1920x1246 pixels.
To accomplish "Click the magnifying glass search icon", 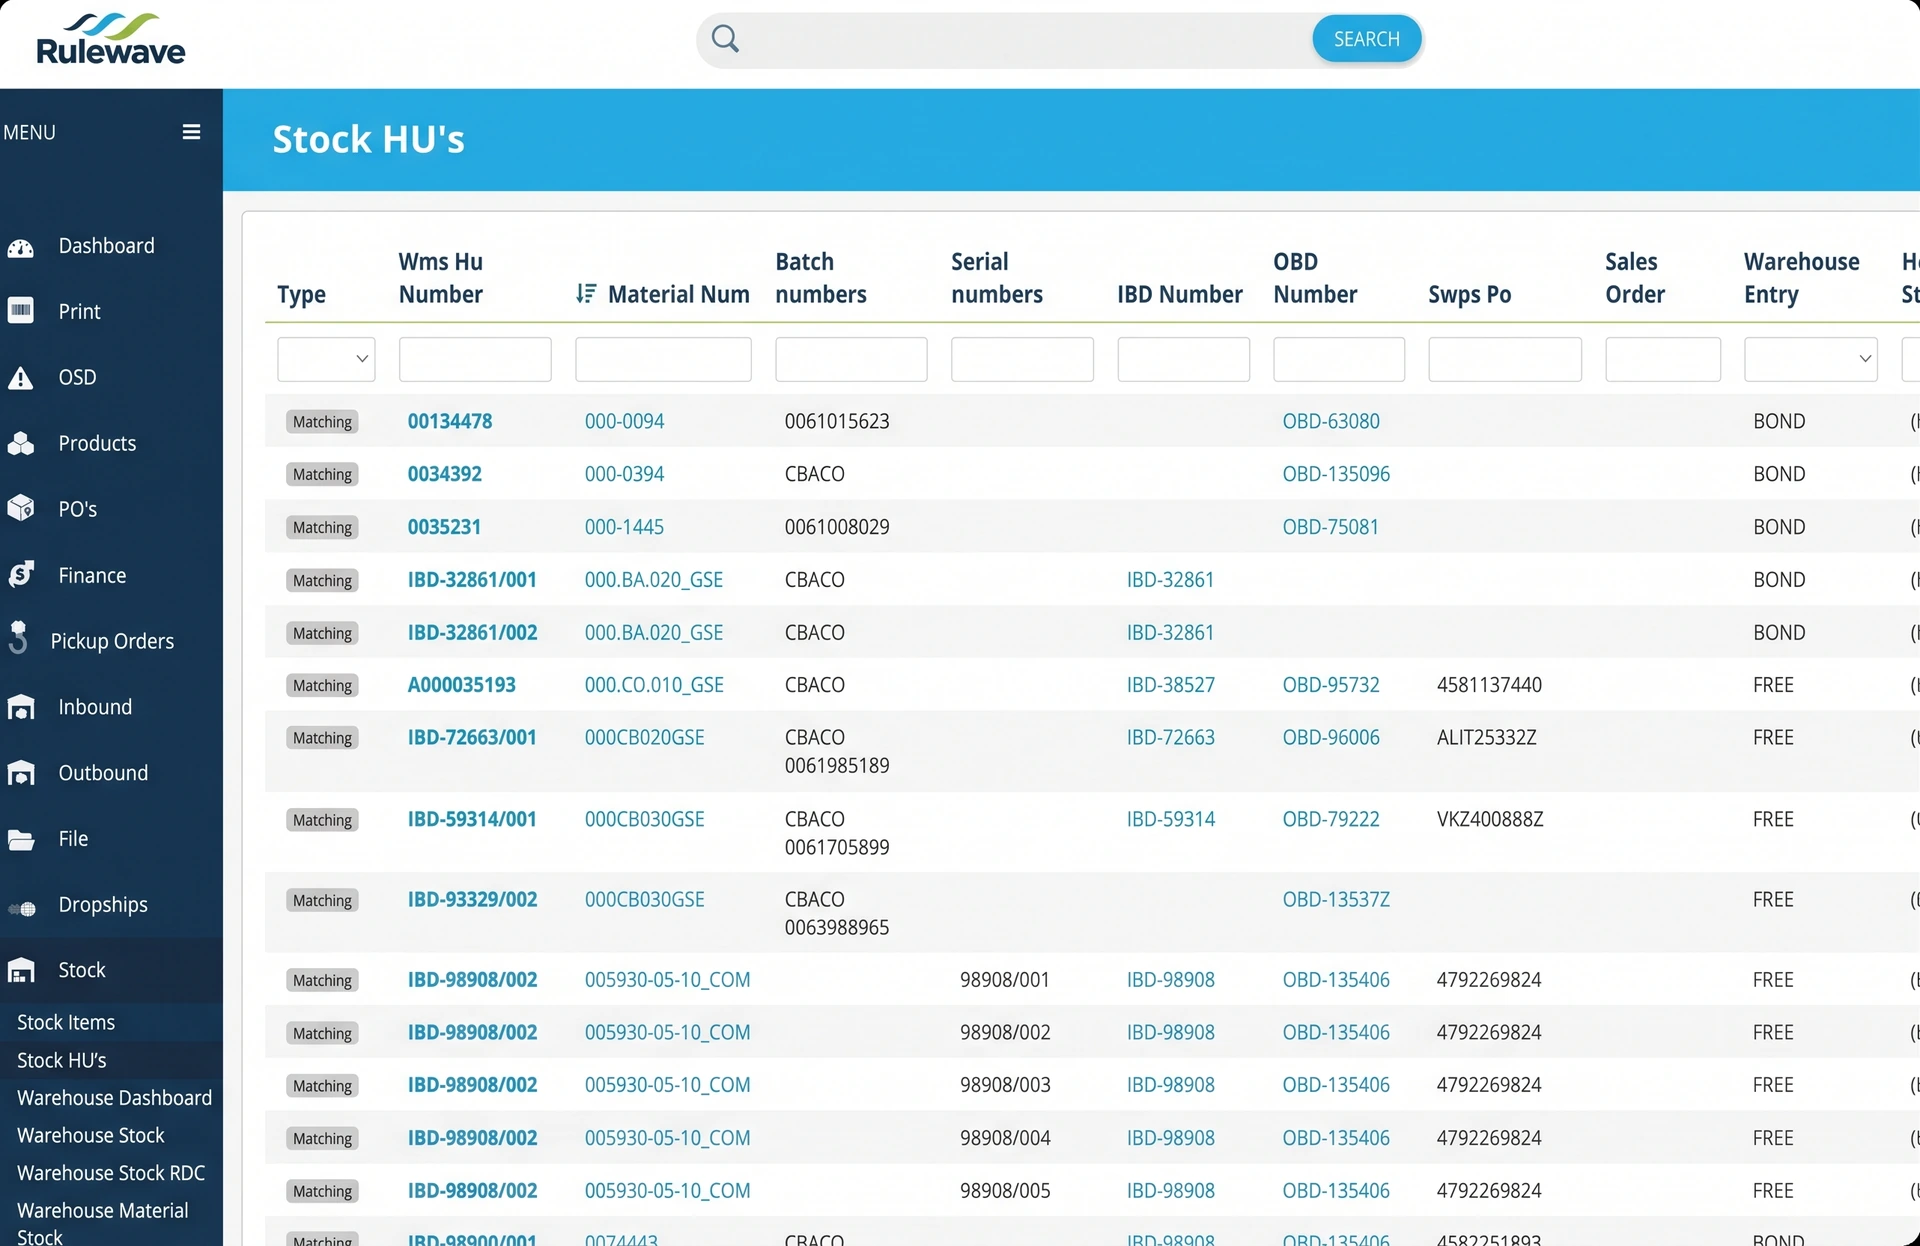I will click(x=725, y=39).
